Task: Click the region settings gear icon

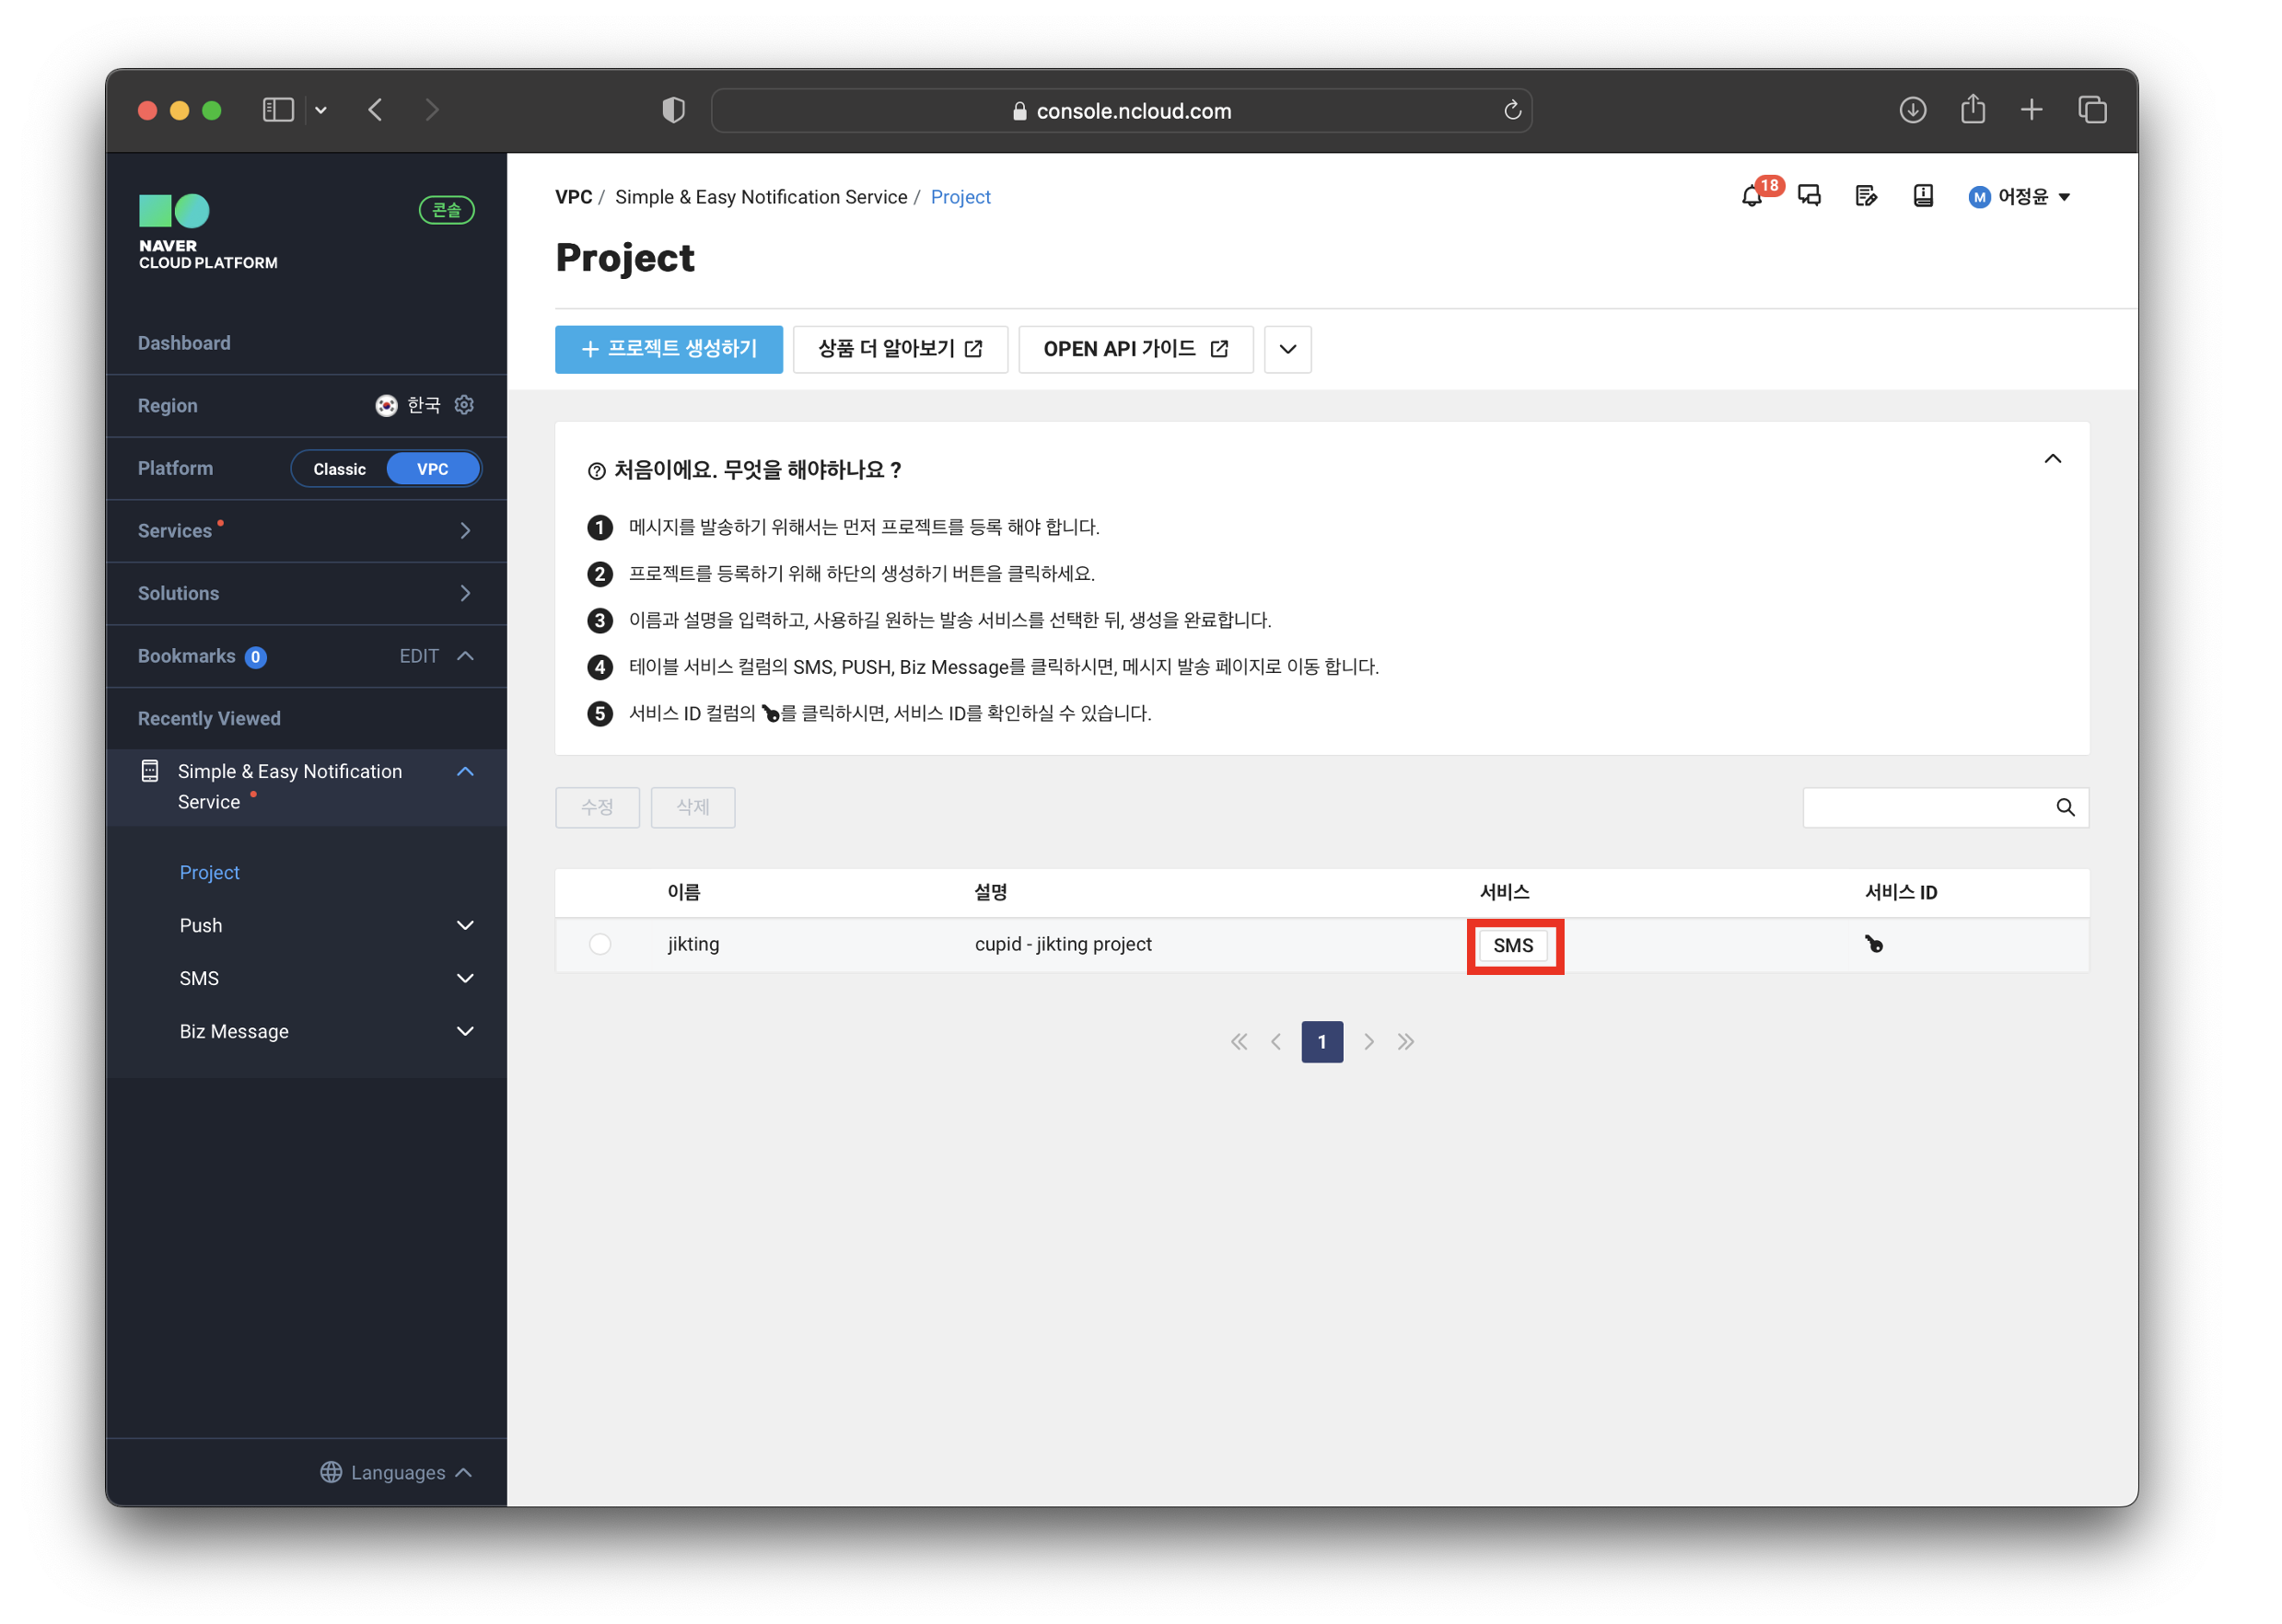Action: pos(464,405)
